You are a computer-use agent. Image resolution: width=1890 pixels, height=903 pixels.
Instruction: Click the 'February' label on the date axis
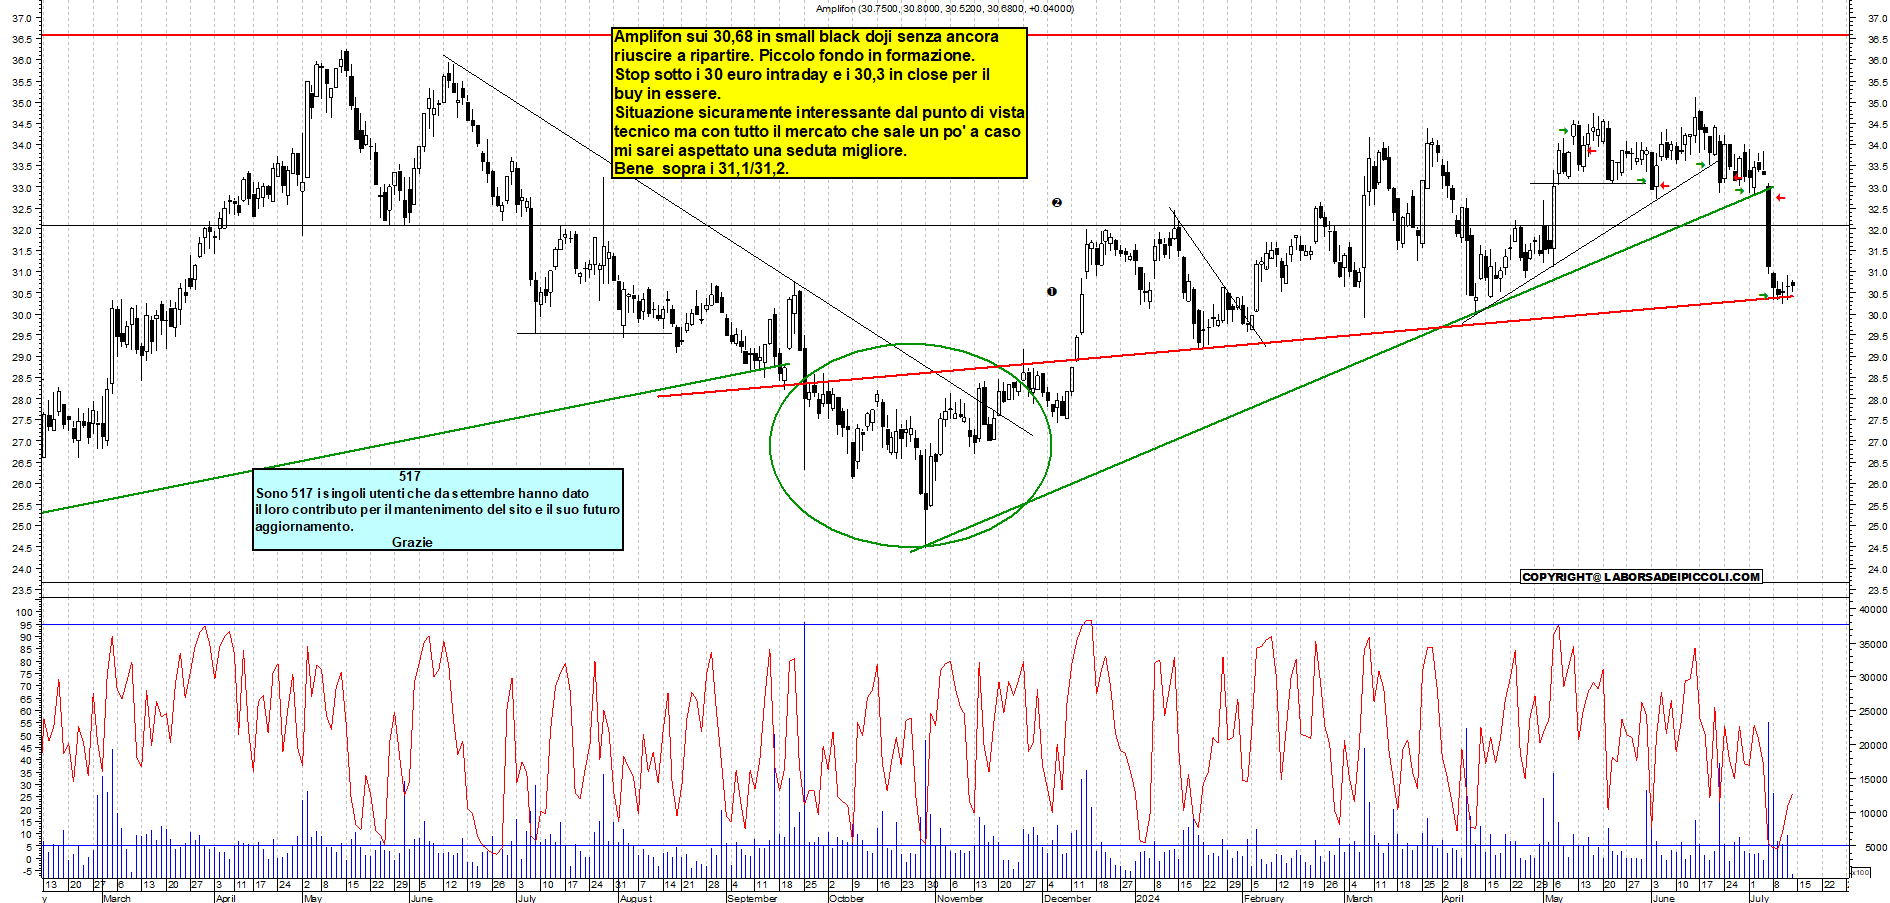[x=1263, y=898]
